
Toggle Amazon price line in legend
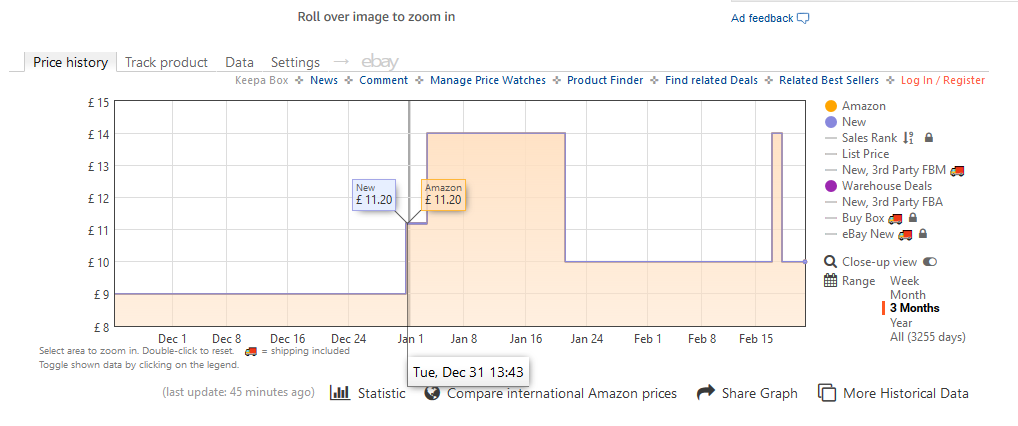863,106
